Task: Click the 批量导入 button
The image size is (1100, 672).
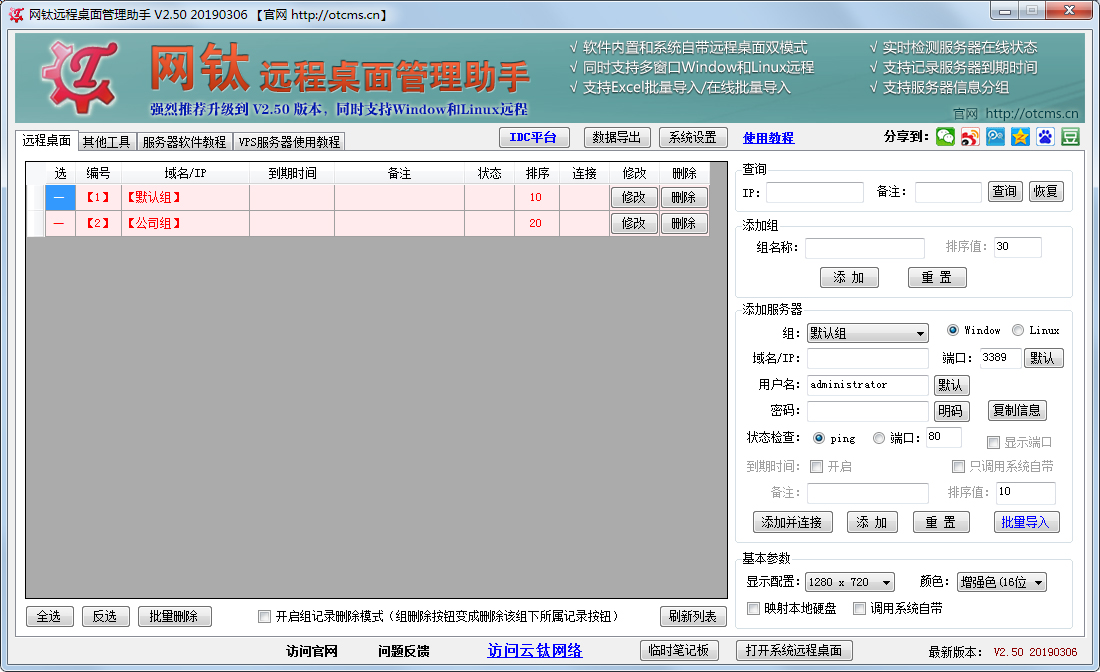Action: [1026, 521]
